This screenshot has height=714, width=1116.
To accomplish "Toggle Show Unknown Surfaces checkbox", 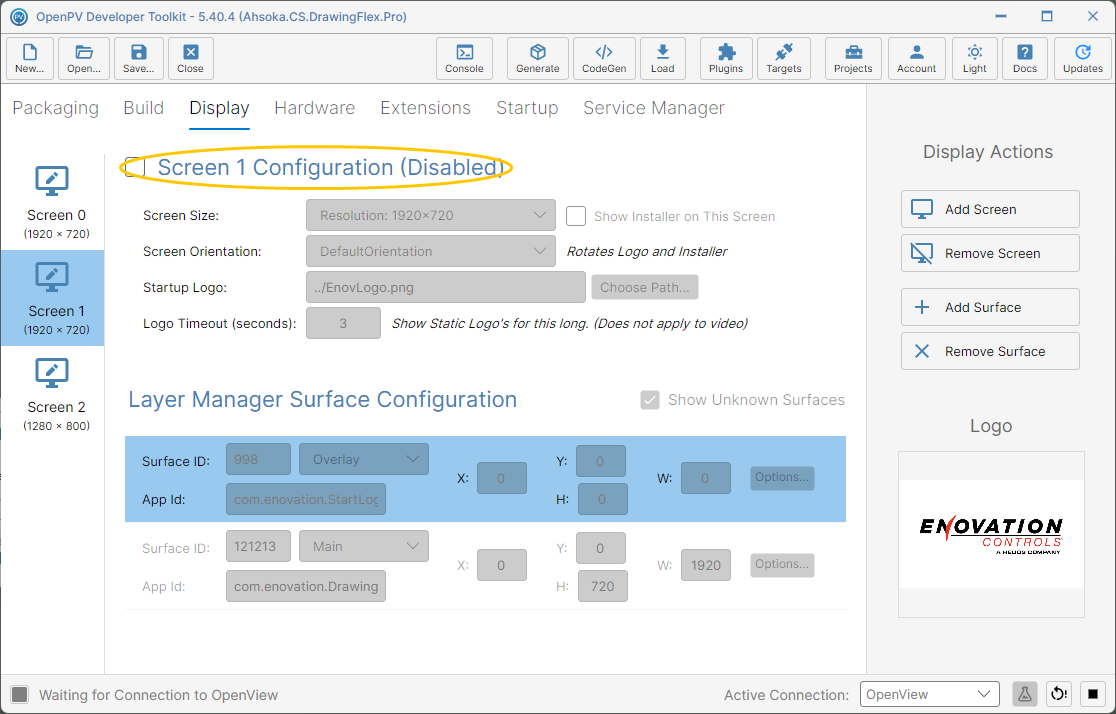I will coord(650,400).
